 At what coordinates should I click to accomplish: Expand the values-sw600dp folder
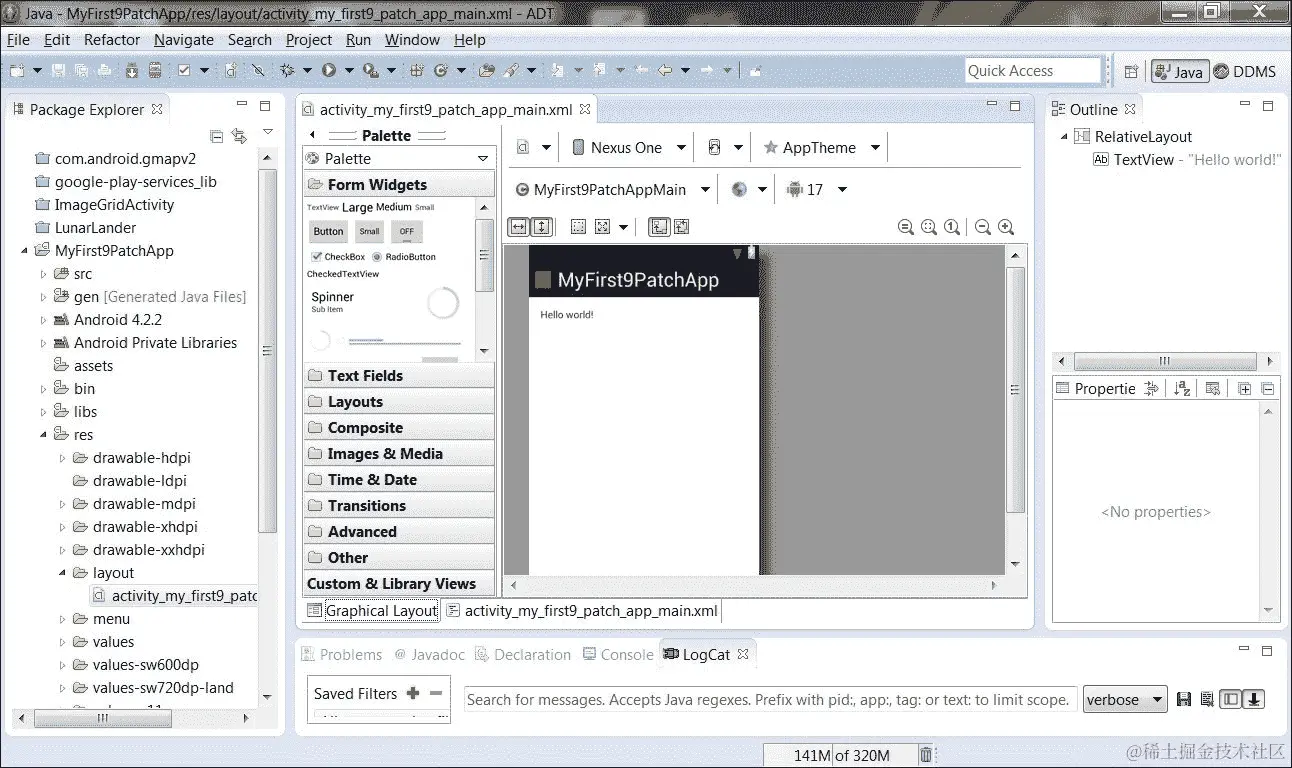(x=62, y=665)
